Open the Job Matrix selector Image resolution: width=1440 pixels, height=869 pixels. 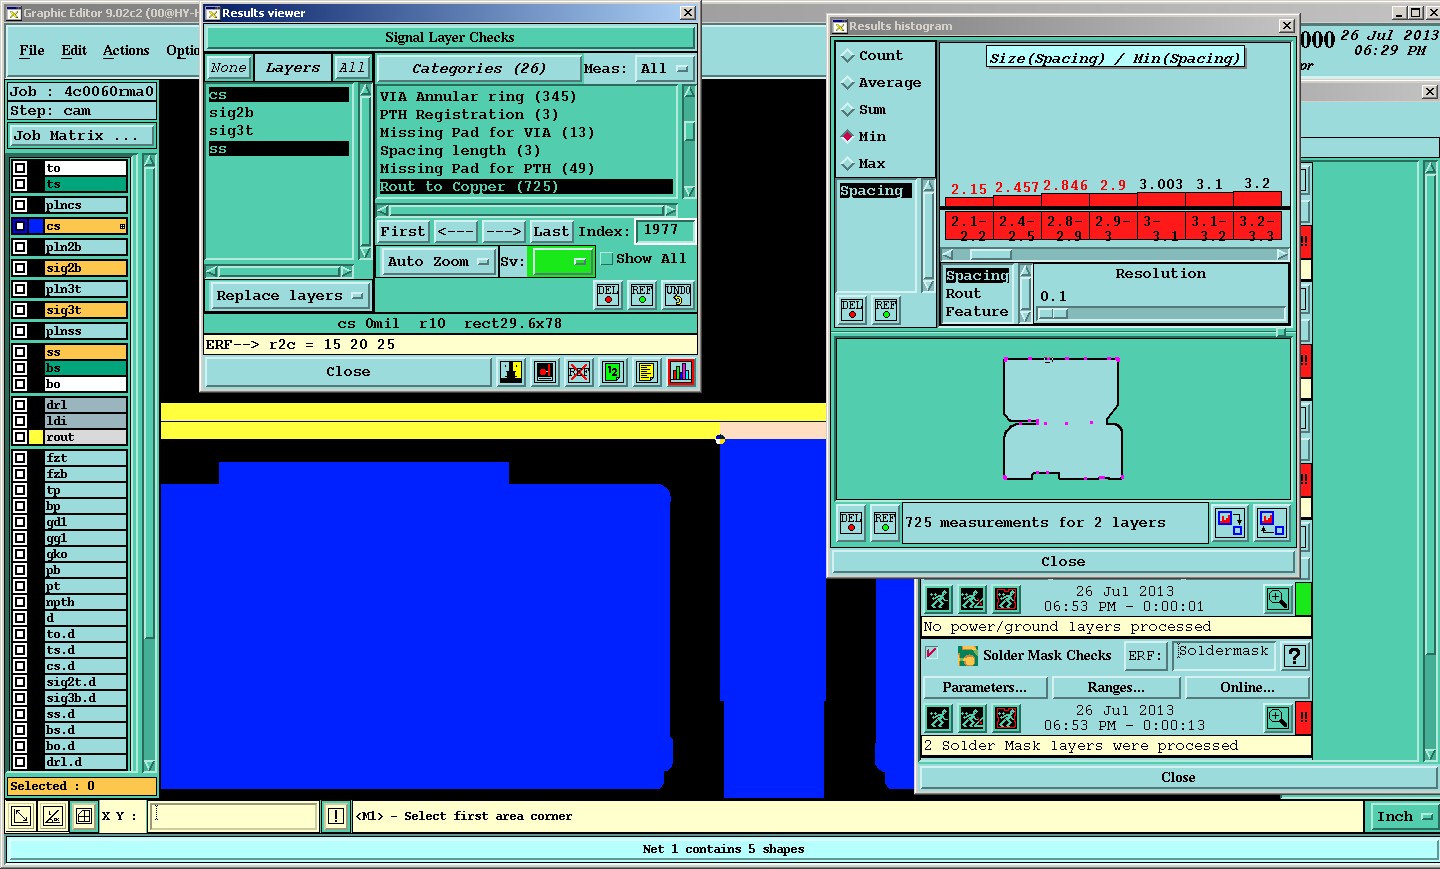[82, 136]
